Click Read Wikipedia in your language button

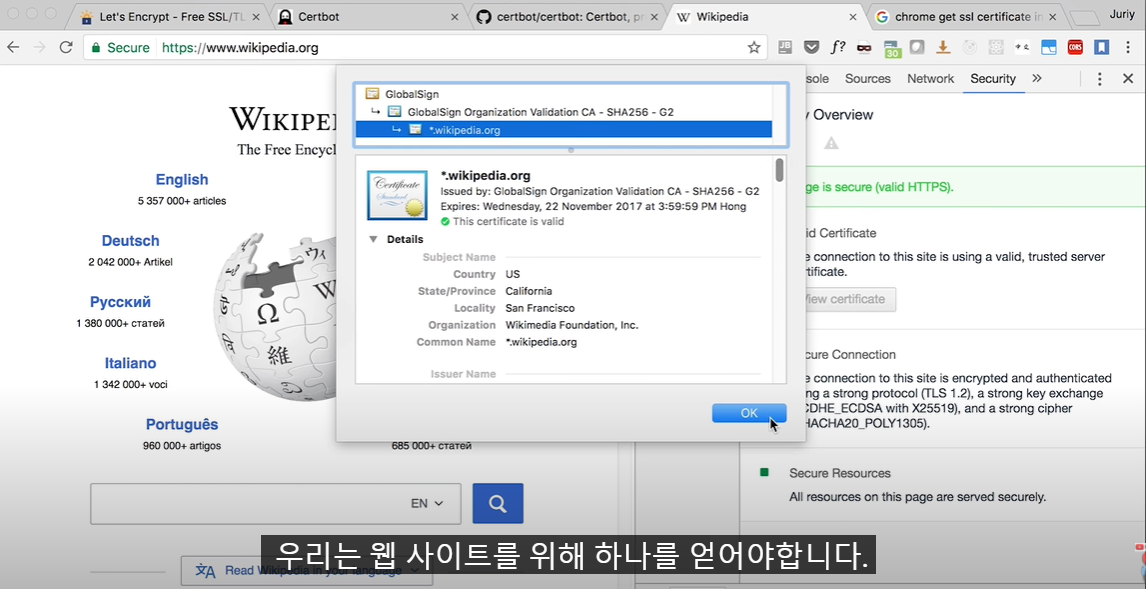pyautogui.click(x=306, y=570)
